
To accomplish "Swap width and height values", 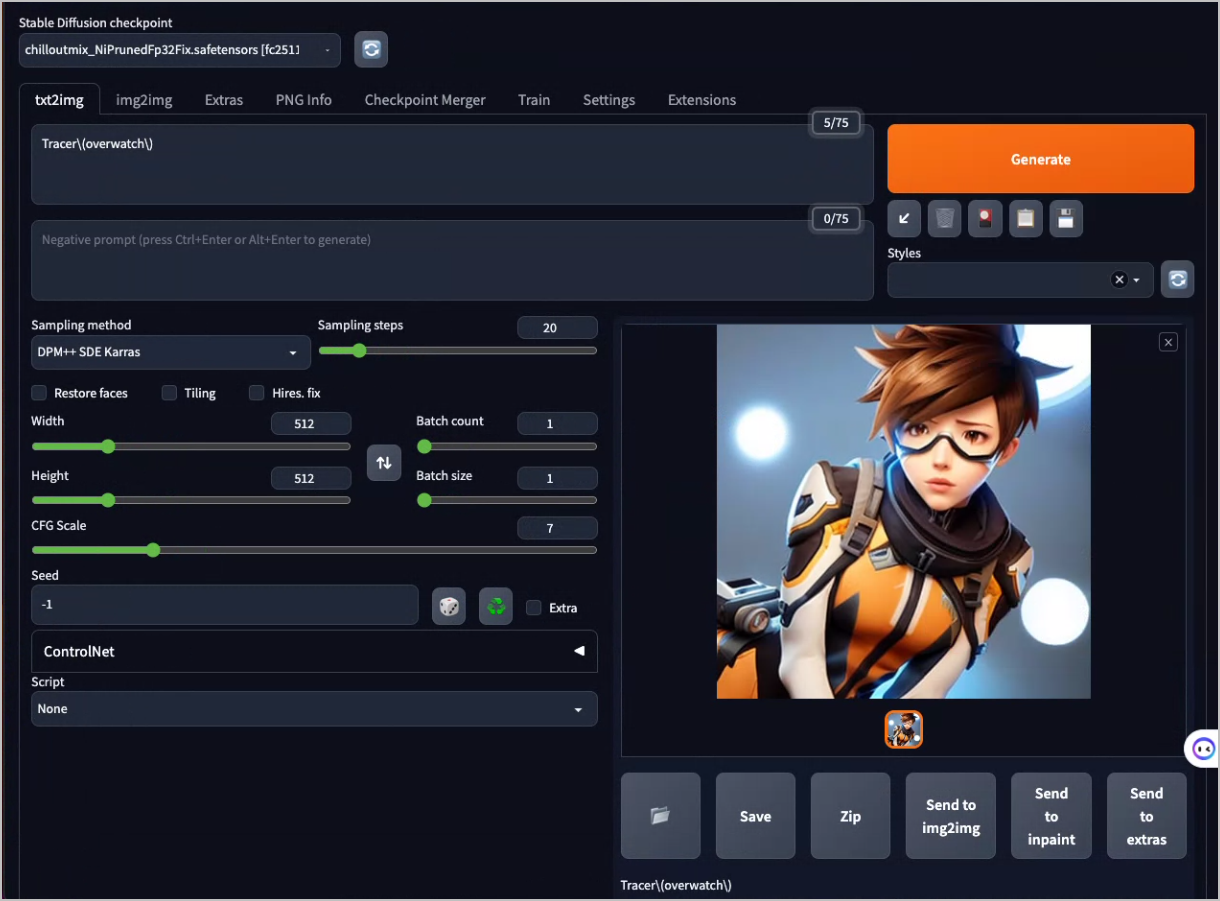I will click(384, 462).
